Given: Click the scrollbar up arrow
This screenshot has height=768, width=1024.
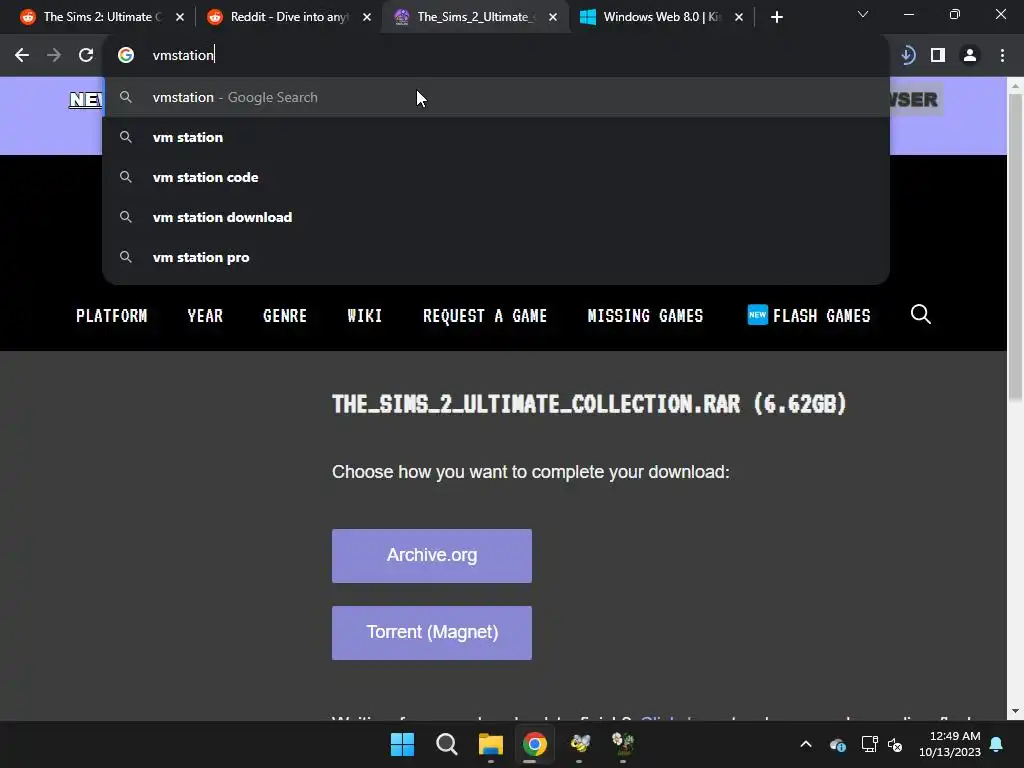Looking at the screenshot, I should point(1016,86).
